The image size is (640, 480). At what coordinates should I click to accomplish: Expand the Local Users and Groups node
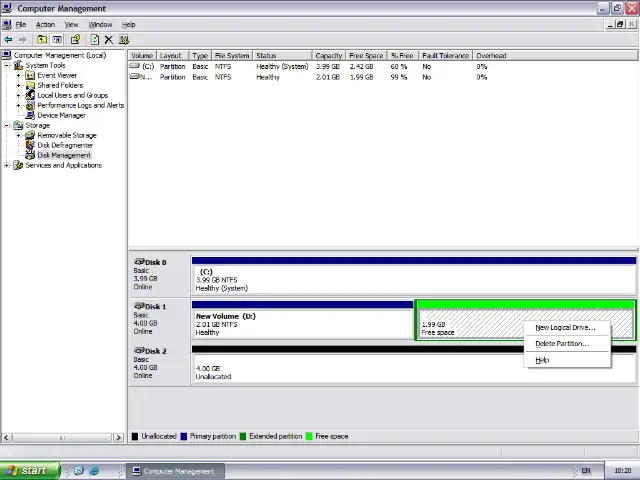click(18, 95)
